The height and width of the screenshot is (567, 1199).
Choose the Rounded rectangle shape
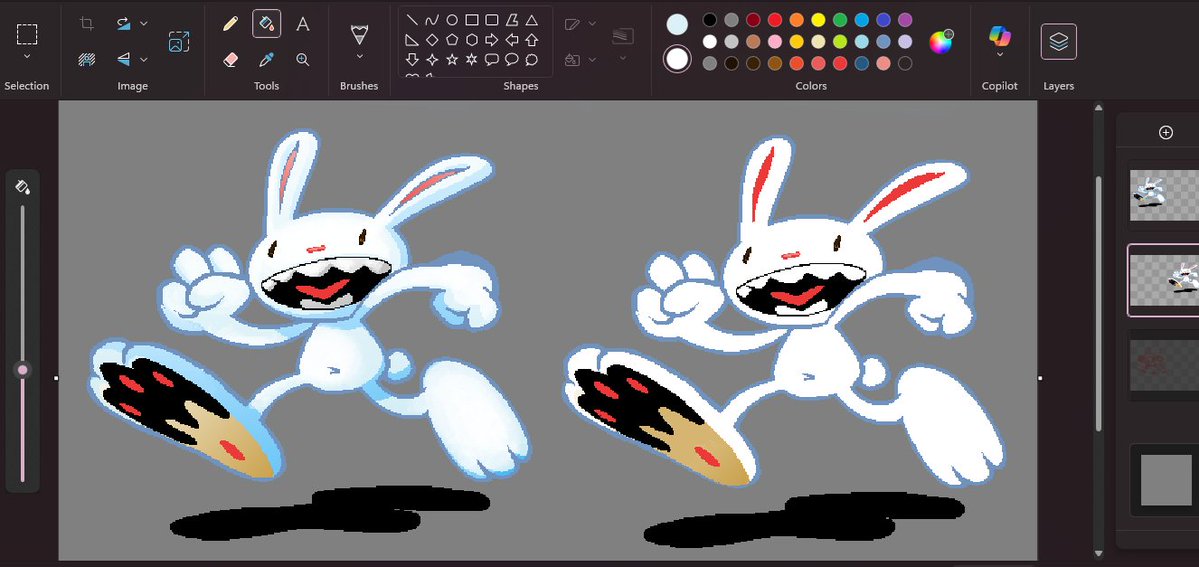tap(492, 20)
